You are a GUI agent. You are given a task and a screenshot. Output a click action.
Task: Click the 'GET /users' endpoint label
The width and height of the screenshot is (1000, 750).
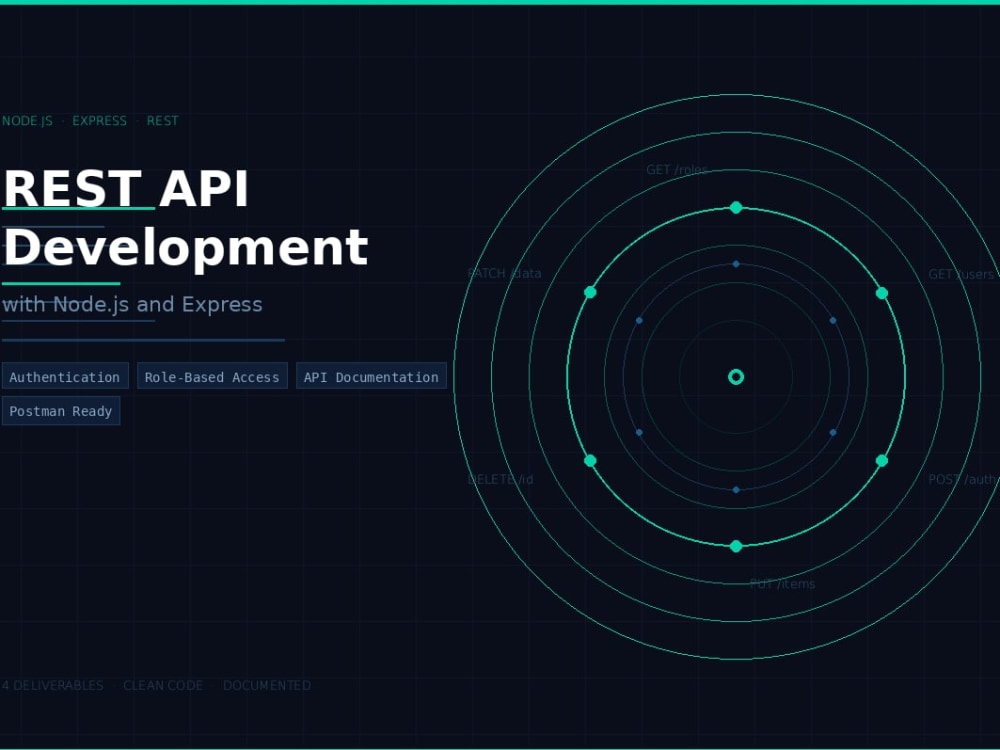click(961, 274)
